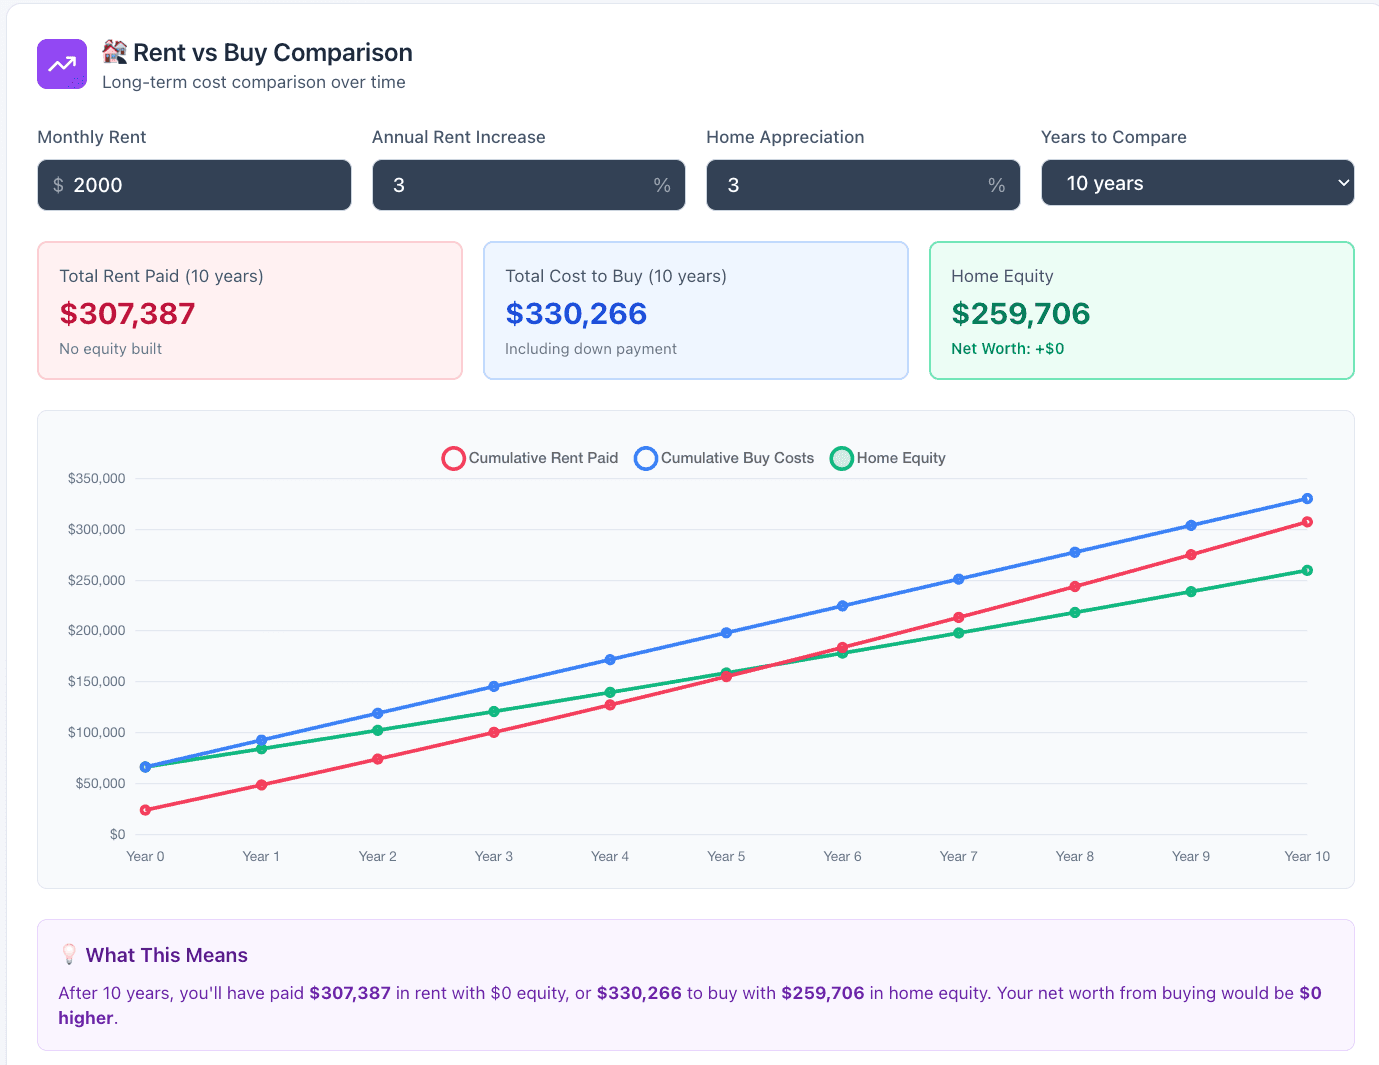Click the What This Means heading
Image resolution: width=1379 pixels, height=1065 pixels.
(167, 955)
